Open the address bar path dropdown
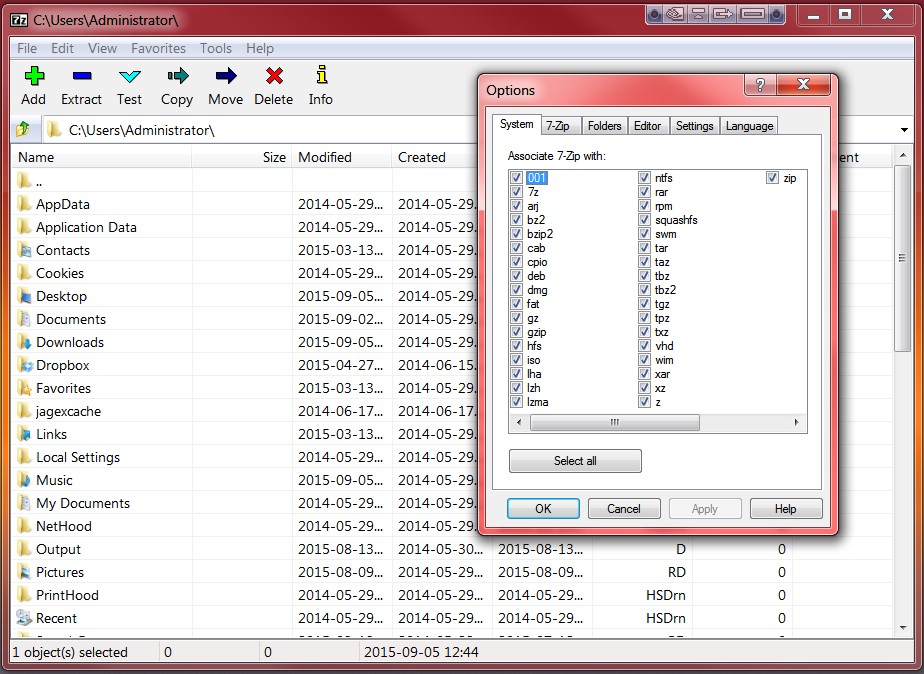 point(905,130)
